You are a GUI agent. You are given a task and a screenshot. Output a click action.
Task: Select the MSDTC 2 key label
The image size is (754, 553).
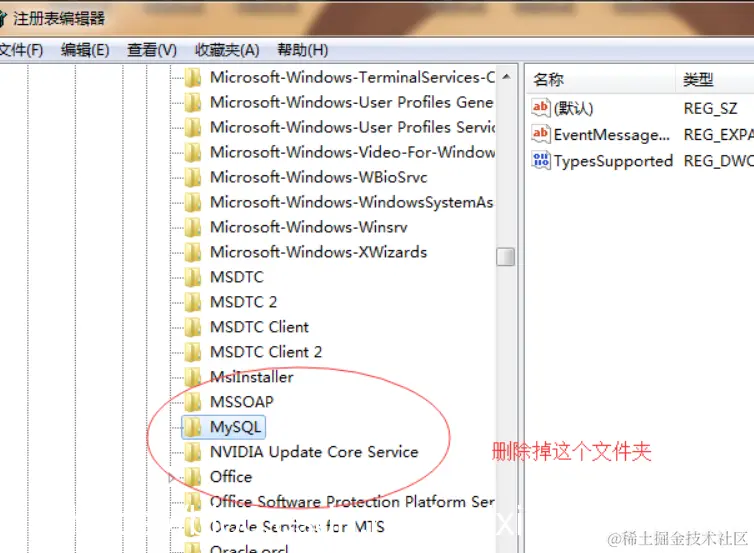243,302
